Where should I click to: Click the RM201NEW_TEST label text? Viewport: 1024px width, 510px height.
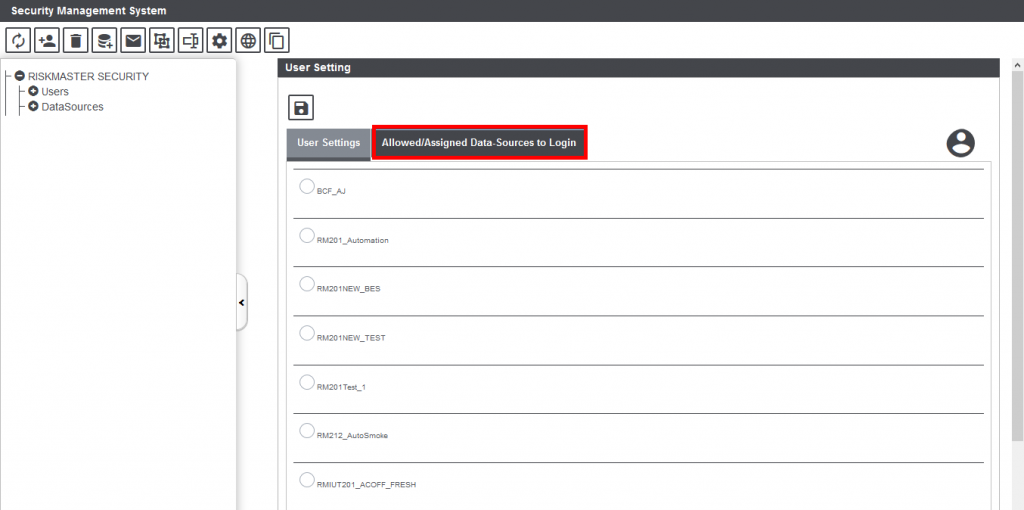coord(351,338)
